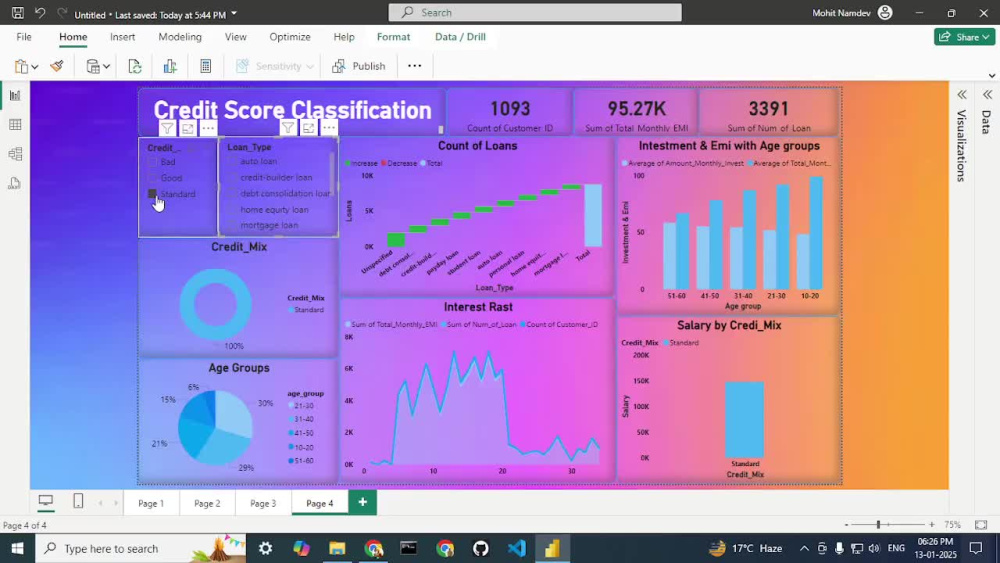This screenshot has width=1000, height=563.
Task: Expand the Paste dropdown arrow
Action: pos(34,66)
